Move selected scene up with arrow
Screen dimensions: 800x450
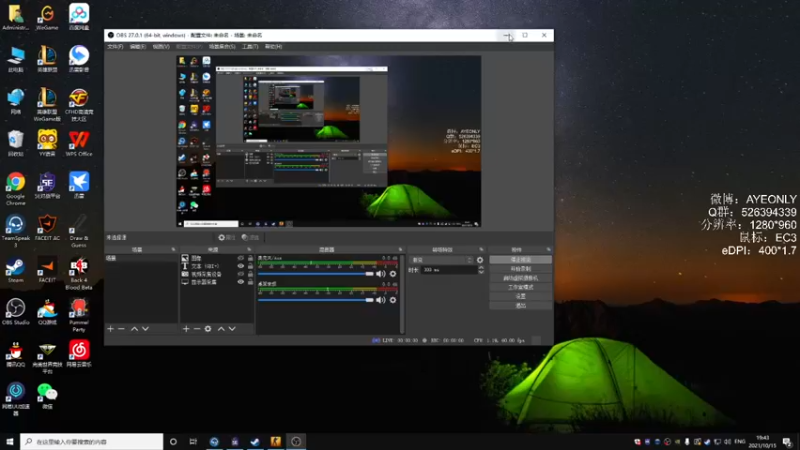tap(134, 329)
